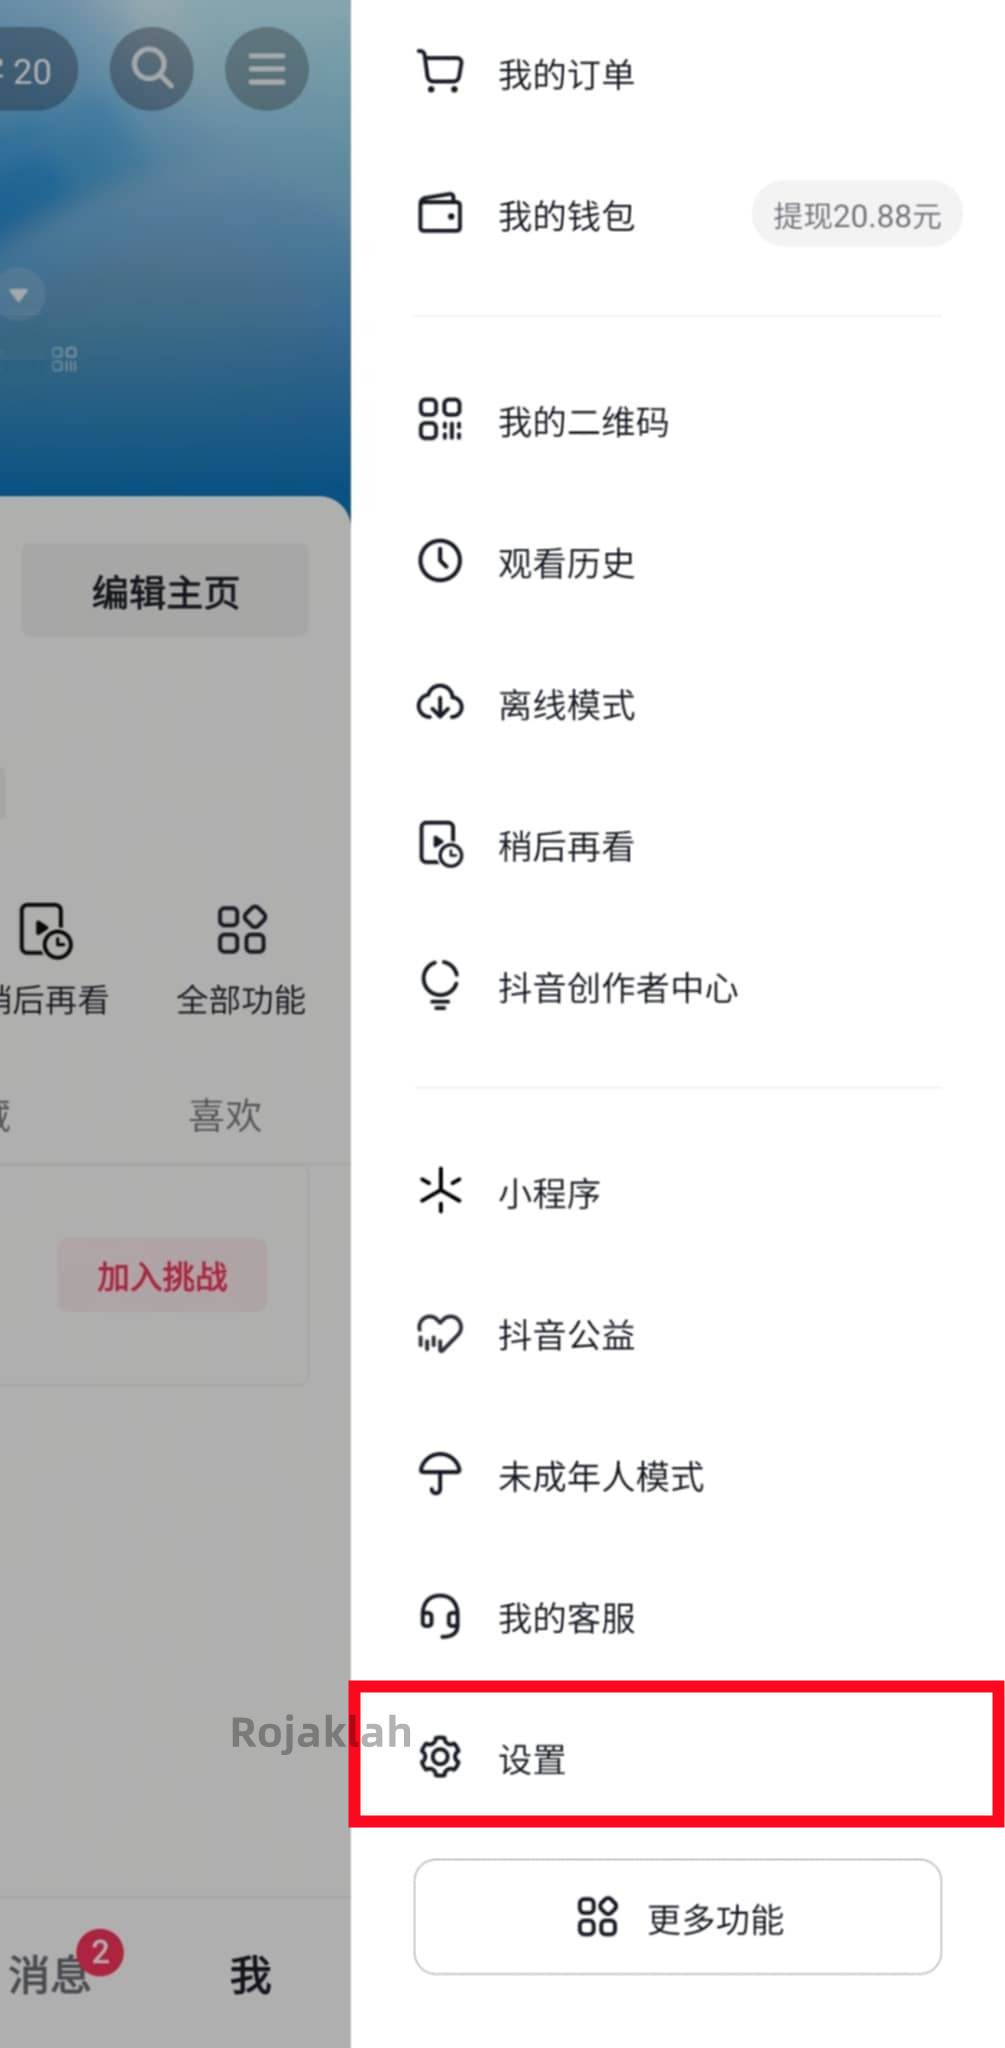Open 我的二维码 QR code icon
The width and height of the screenshot is (1005, 2048).
point(439,420)
